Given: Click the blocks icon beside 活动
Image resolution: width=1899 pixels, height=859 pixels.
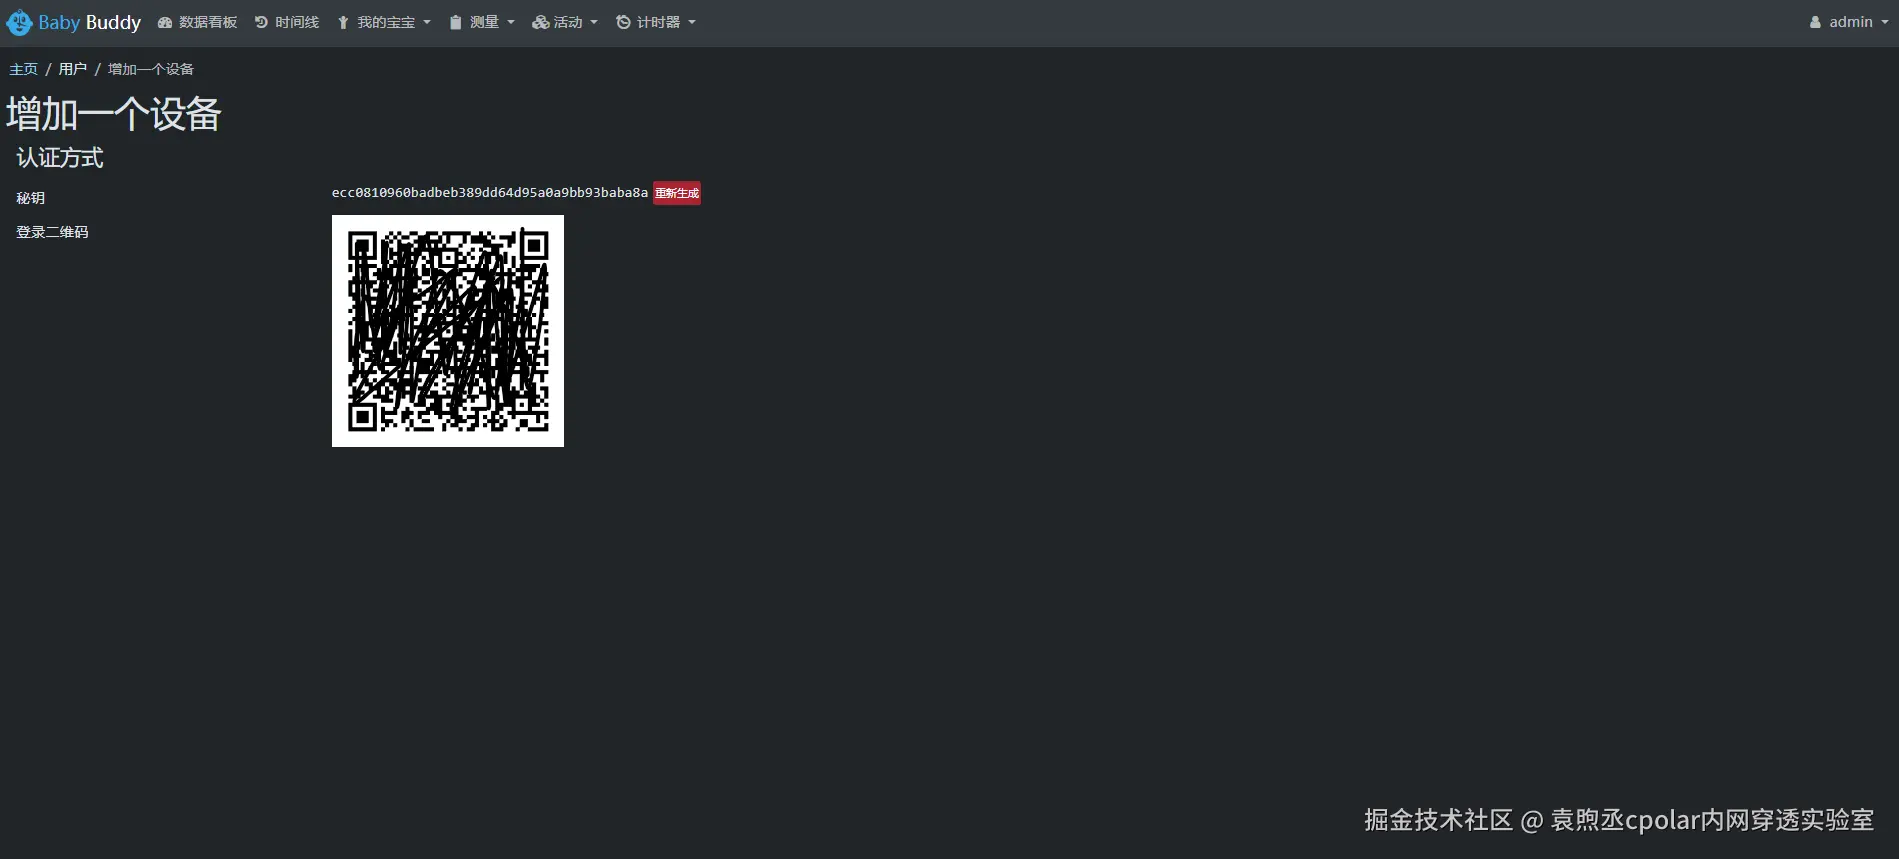Looking at the screenshot, I should point(541,22).
